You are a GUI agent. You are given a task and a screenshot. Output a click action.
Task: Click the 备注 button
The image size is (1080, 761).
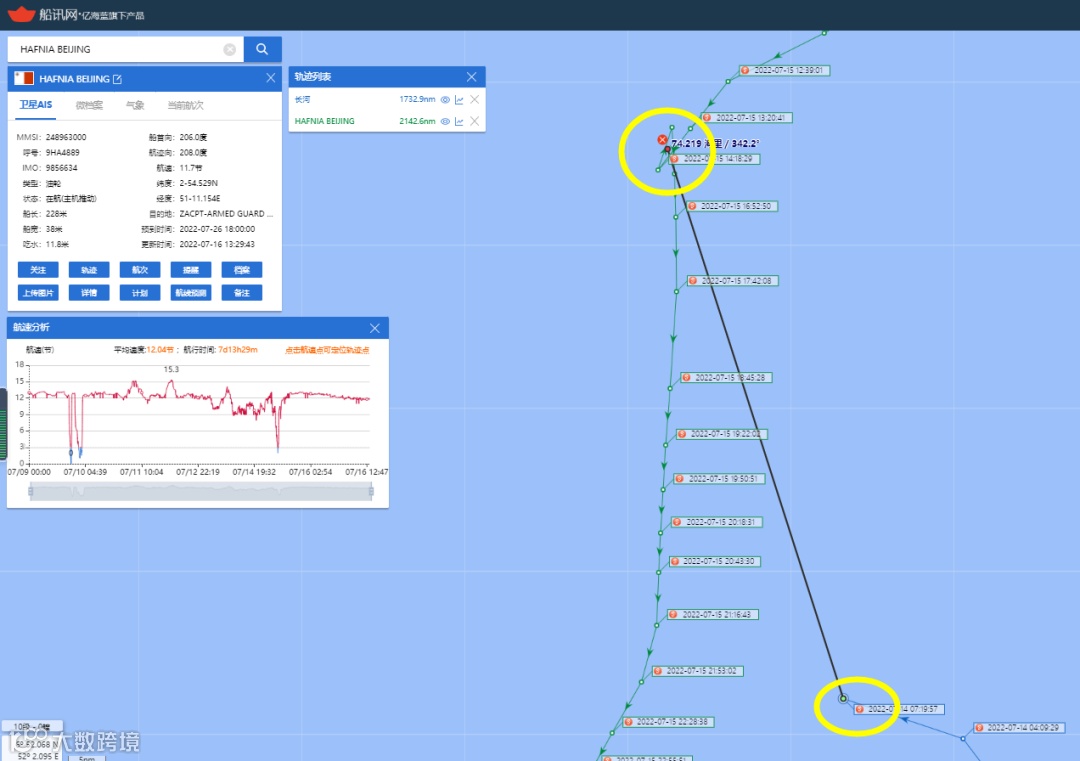pyautogui.click(x=242, y=293)
